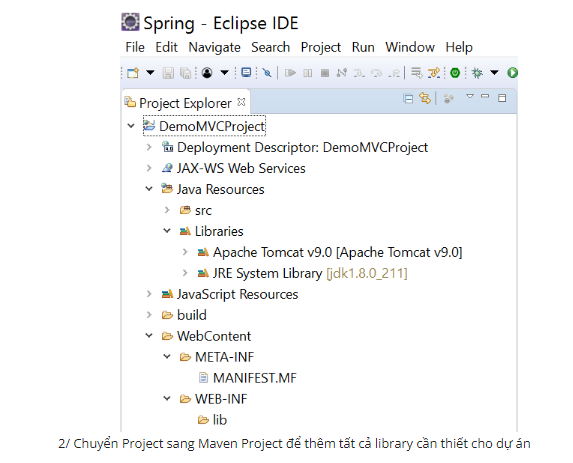The width and height of the screenshot is (573, 463).
Task: Open the Run menu
Action: pyautogui.click(x=363, y=47)
